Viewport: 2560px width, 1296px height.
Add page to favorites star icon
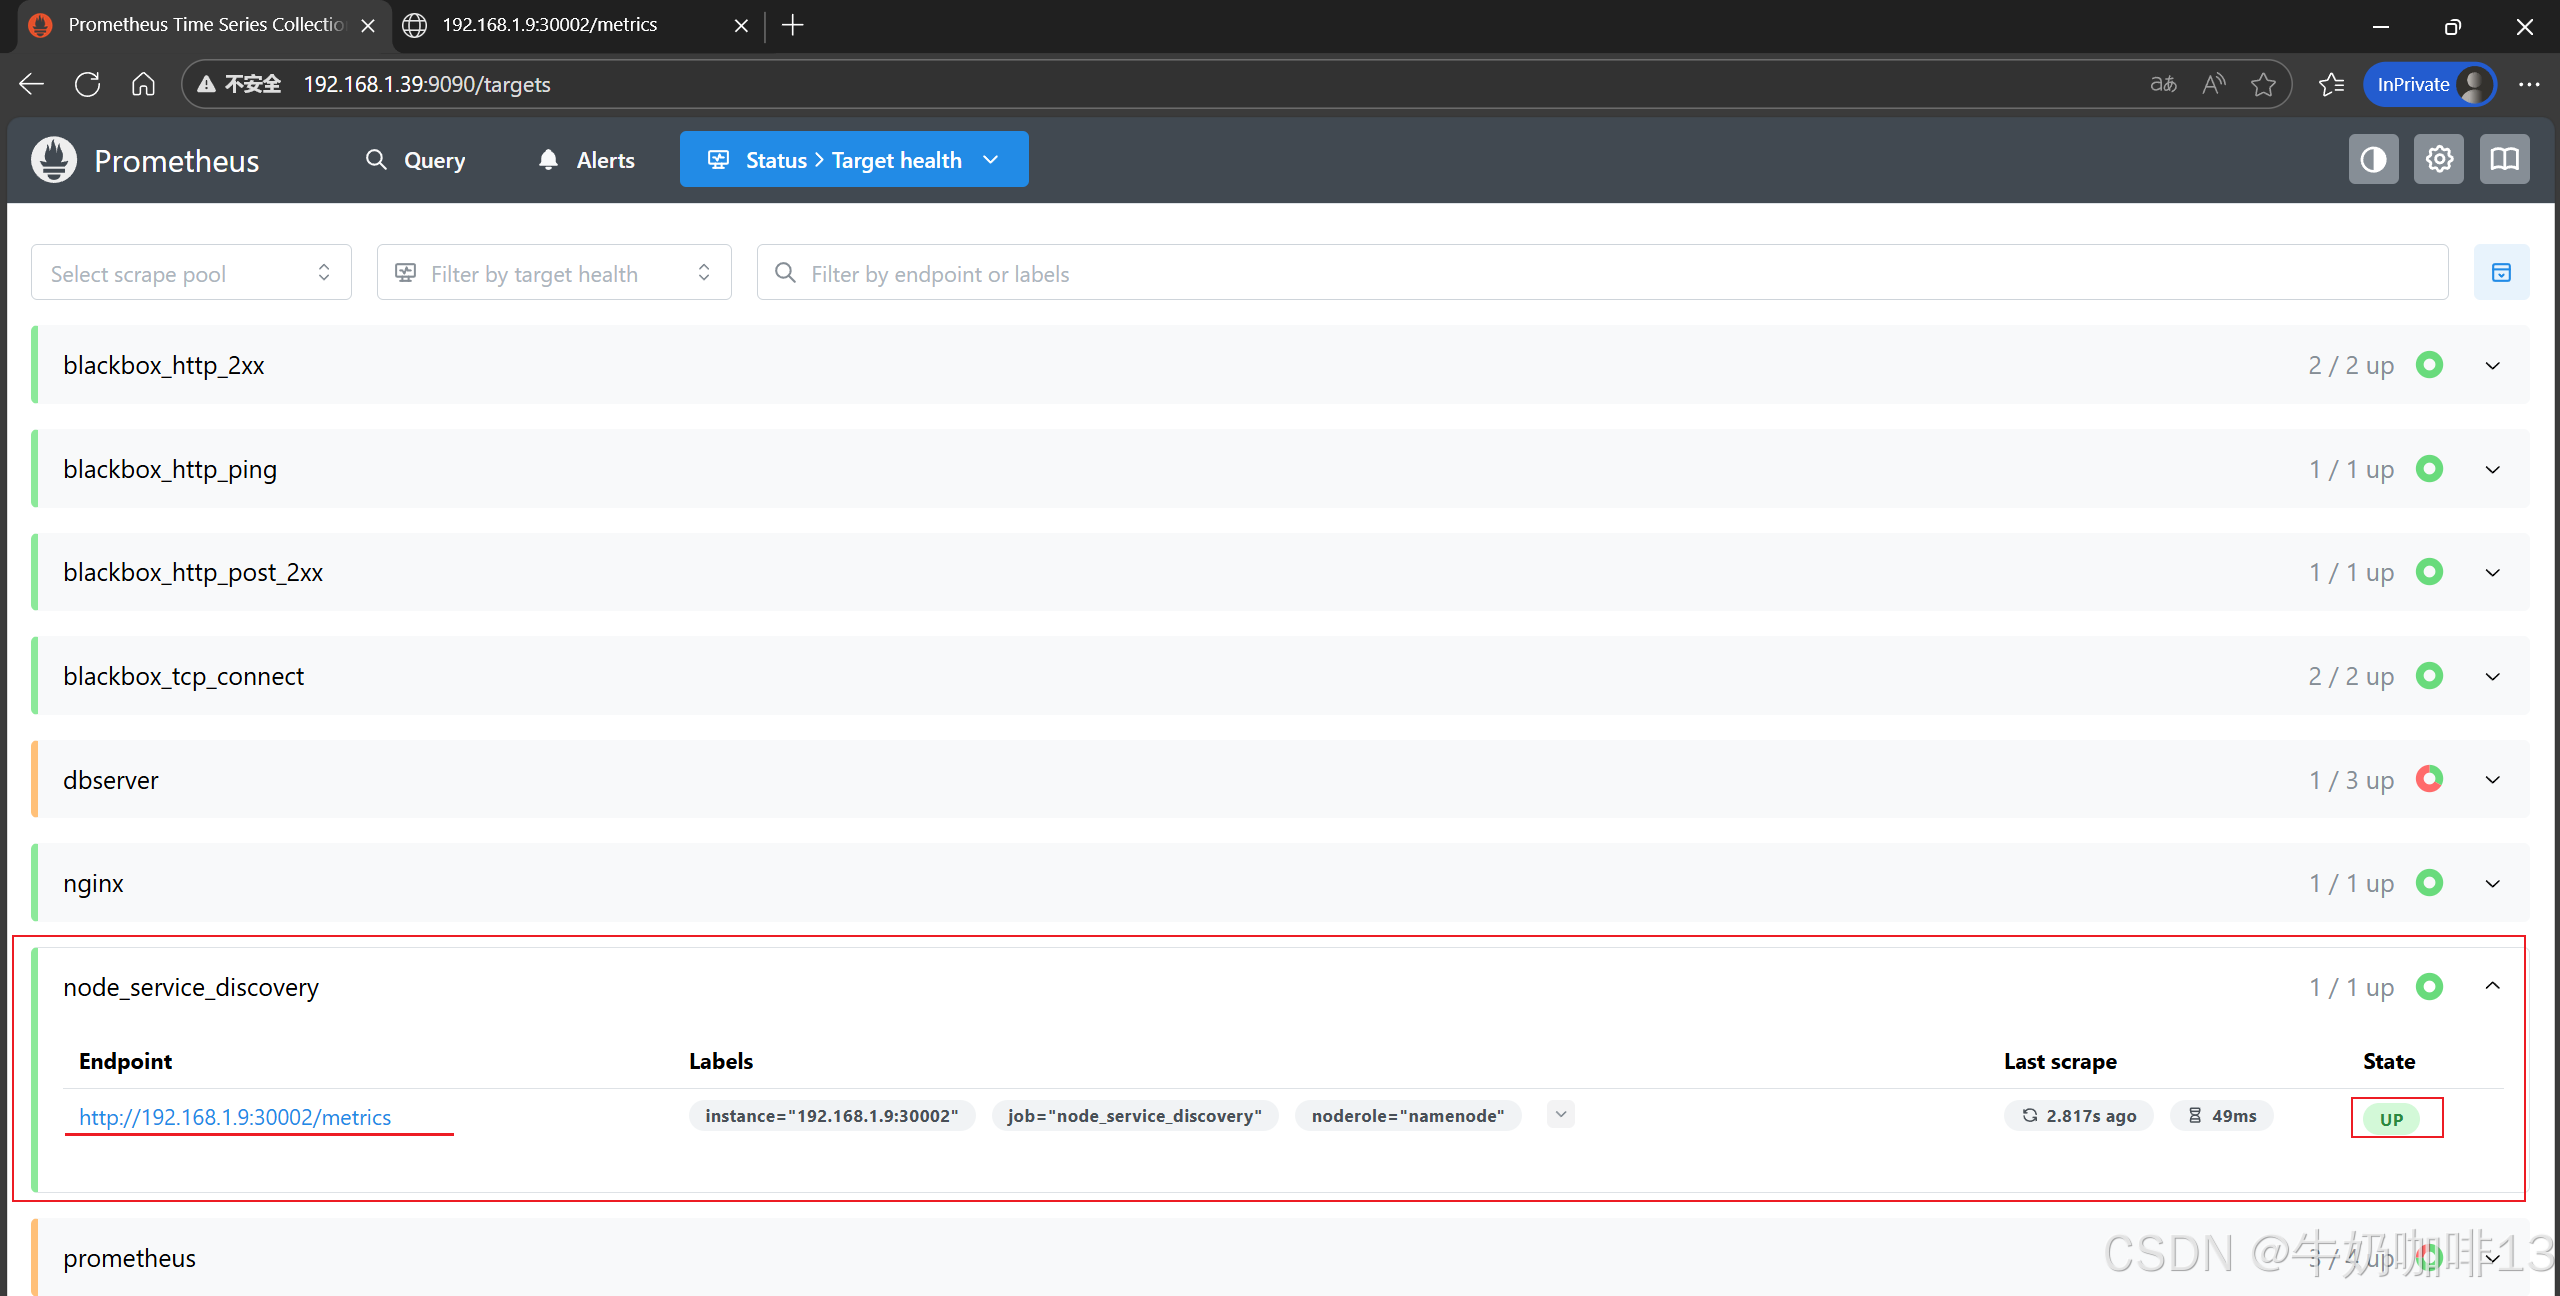click(x=2263, y=84)
